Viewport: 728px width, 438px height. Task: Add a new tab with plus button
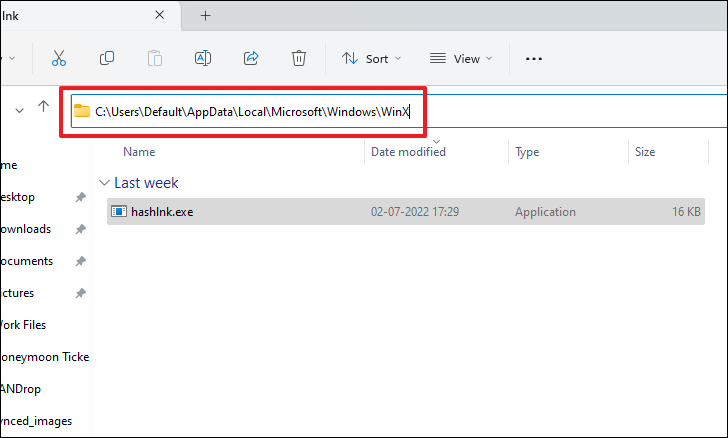(205, 16)
